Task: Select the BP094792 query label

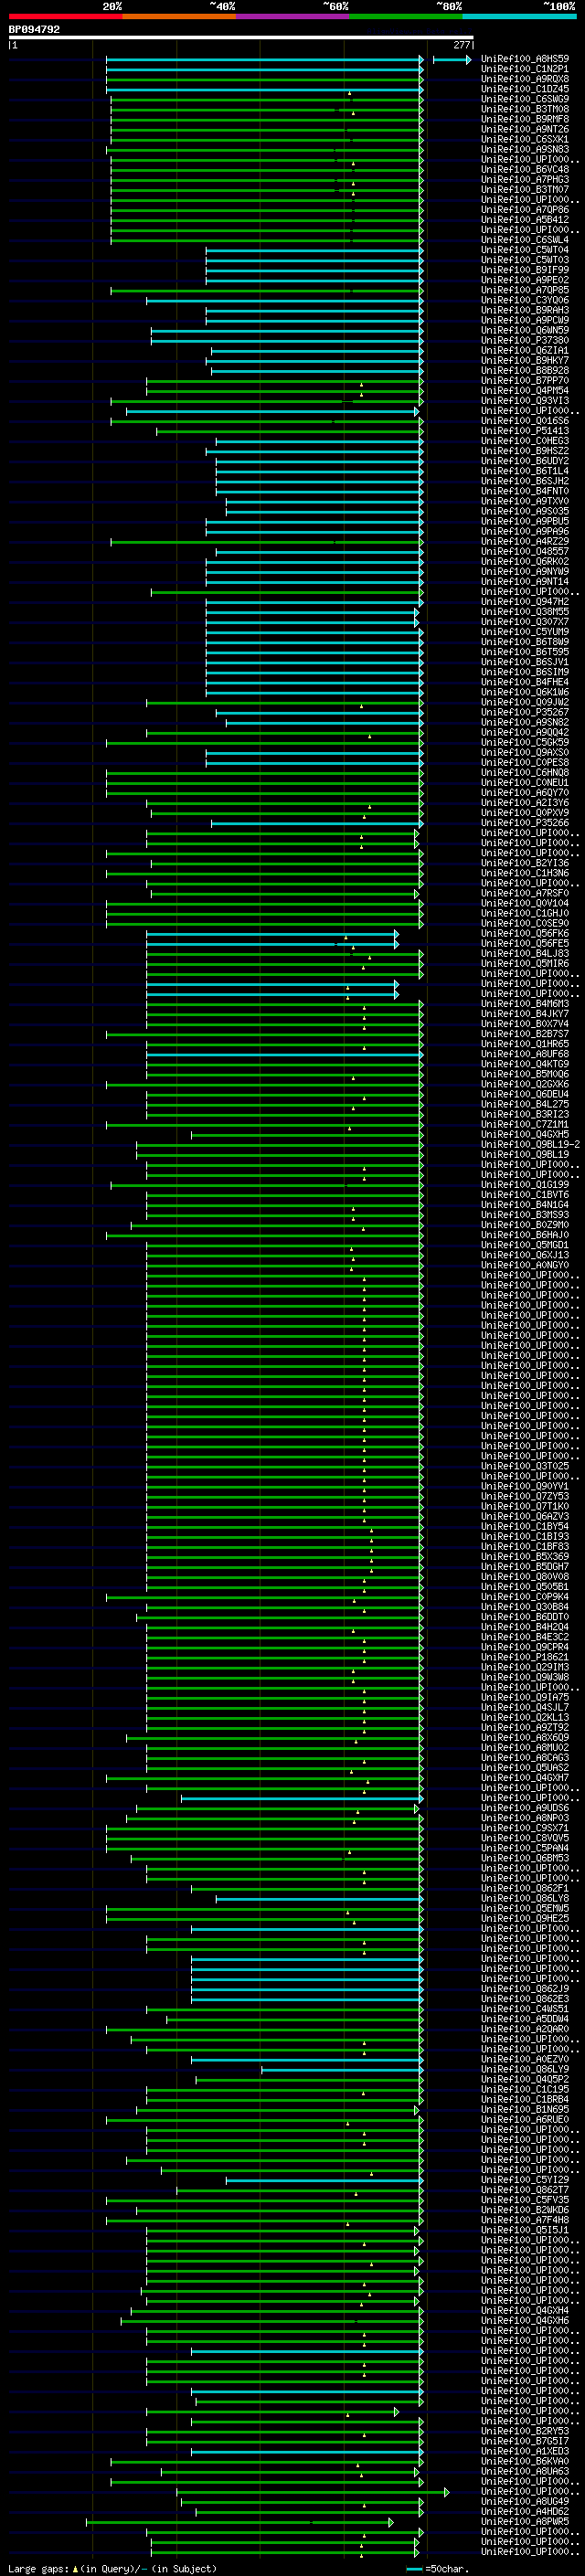Action: (x=34, y=30)
